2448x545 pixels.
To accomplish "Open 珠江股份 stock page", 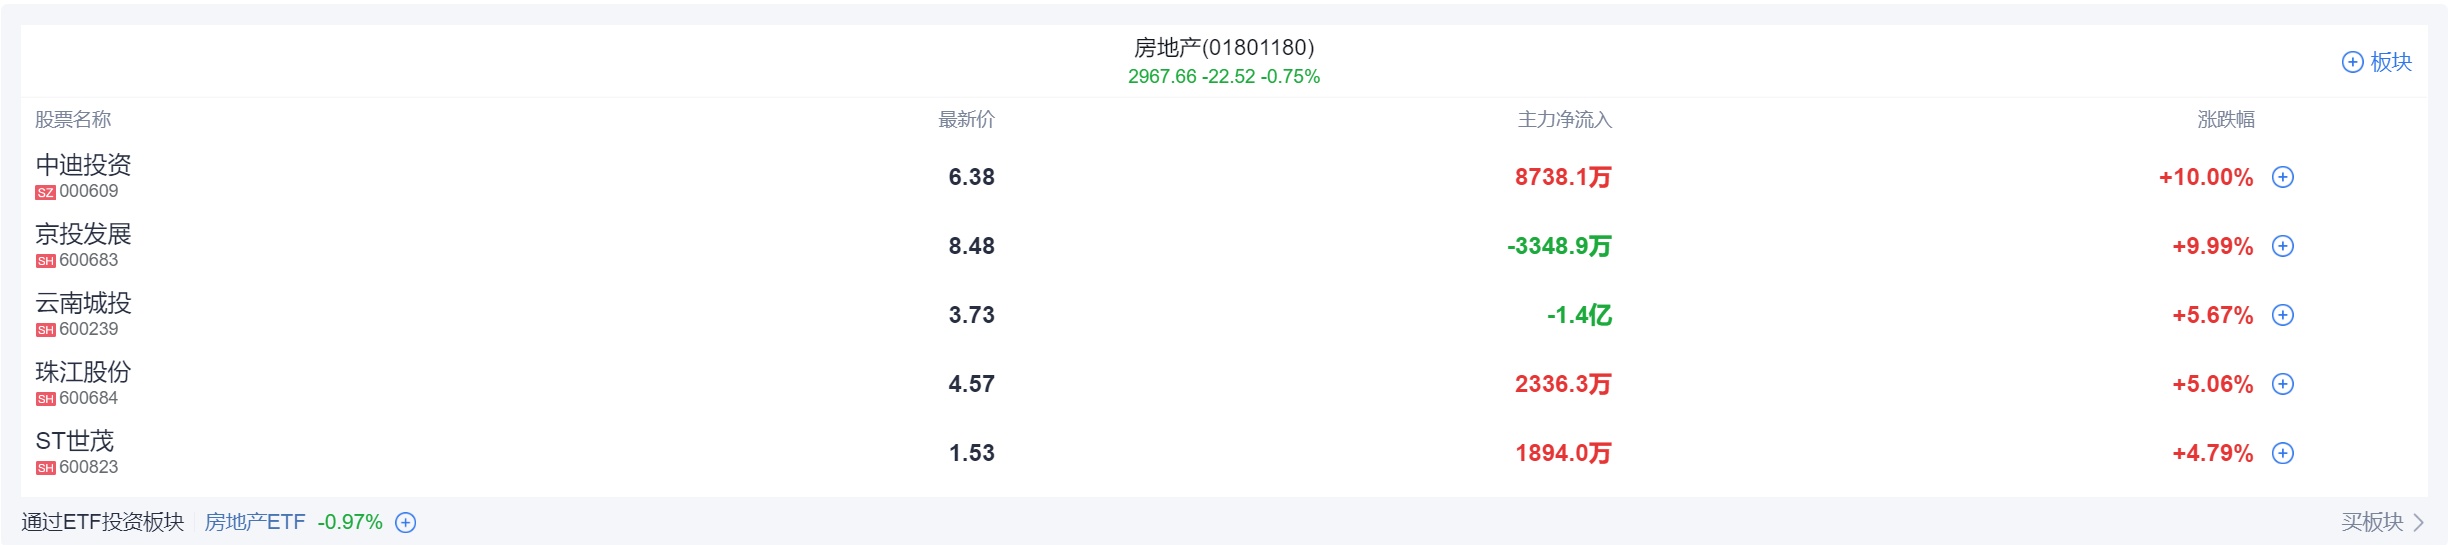I will click(x=83, y=372).
